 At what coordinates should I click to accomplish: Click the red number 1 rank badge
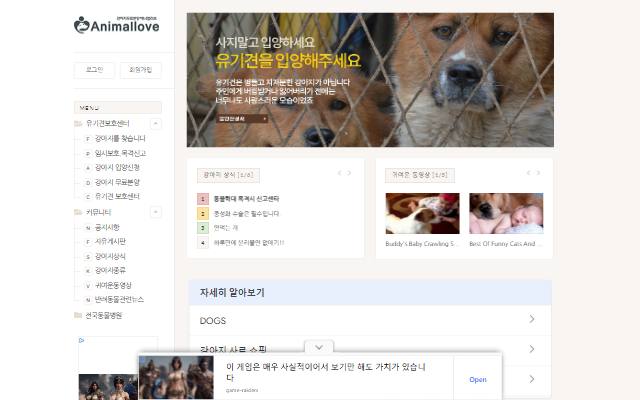point(203,199)
